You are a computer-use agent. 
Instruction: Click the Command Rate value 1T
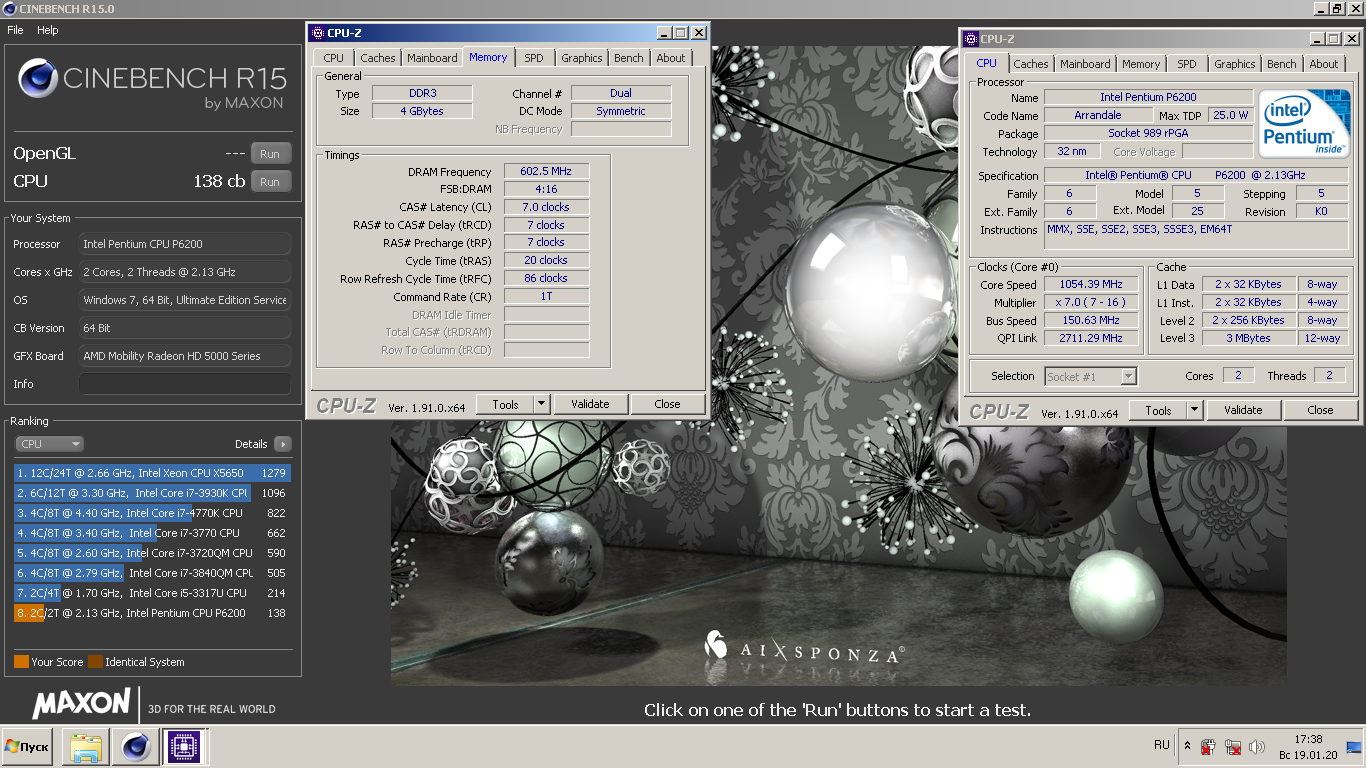[x=546, y=296]
